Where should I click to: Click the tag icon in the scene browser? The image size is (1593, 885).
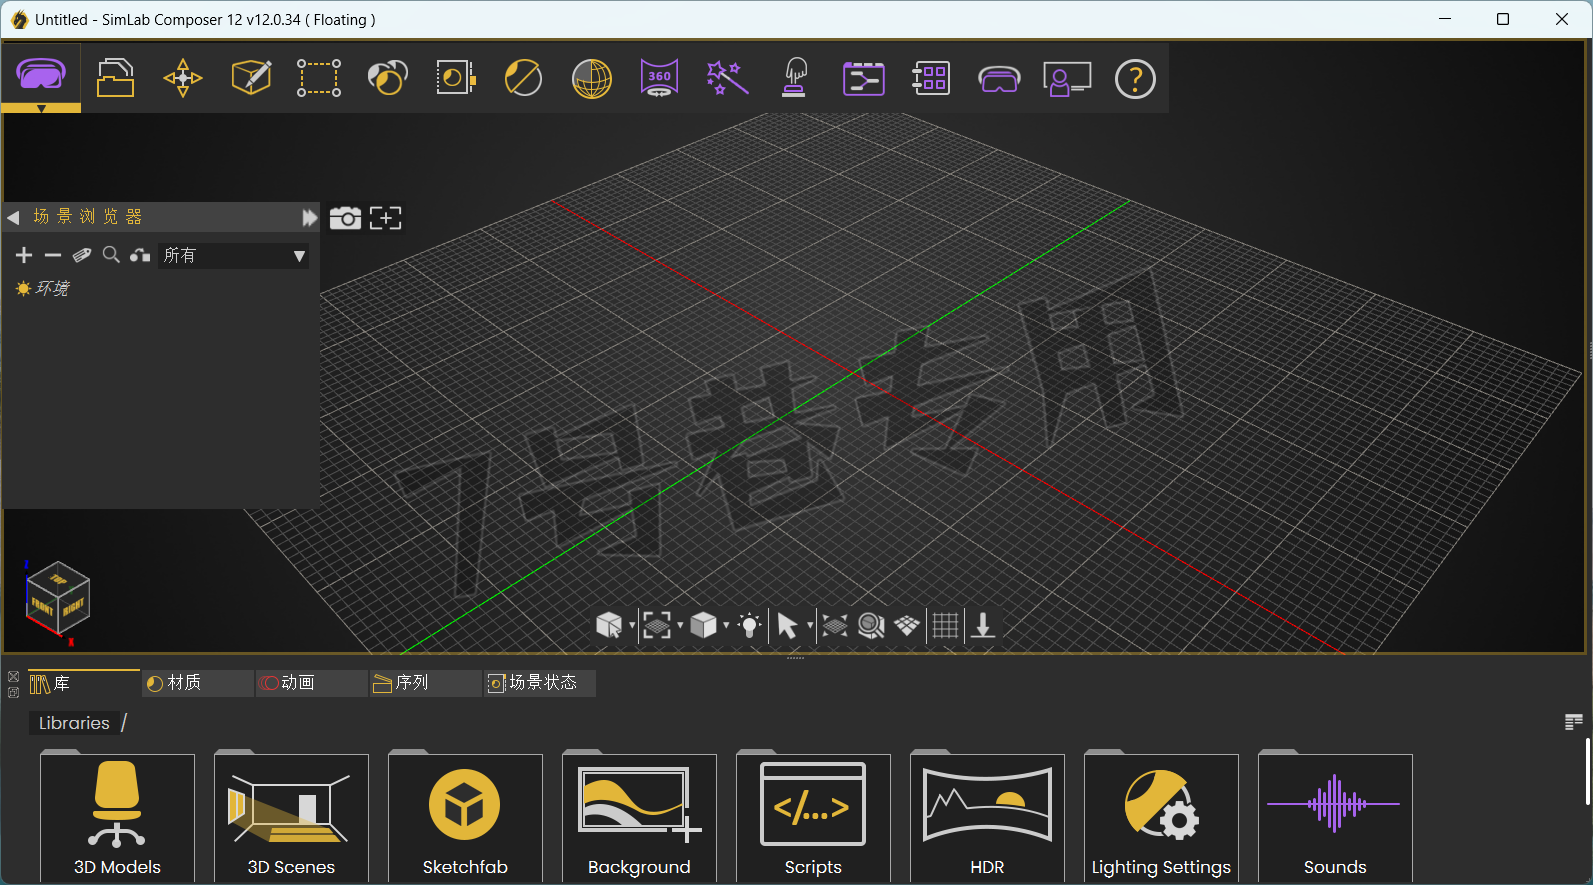(82, 256)
